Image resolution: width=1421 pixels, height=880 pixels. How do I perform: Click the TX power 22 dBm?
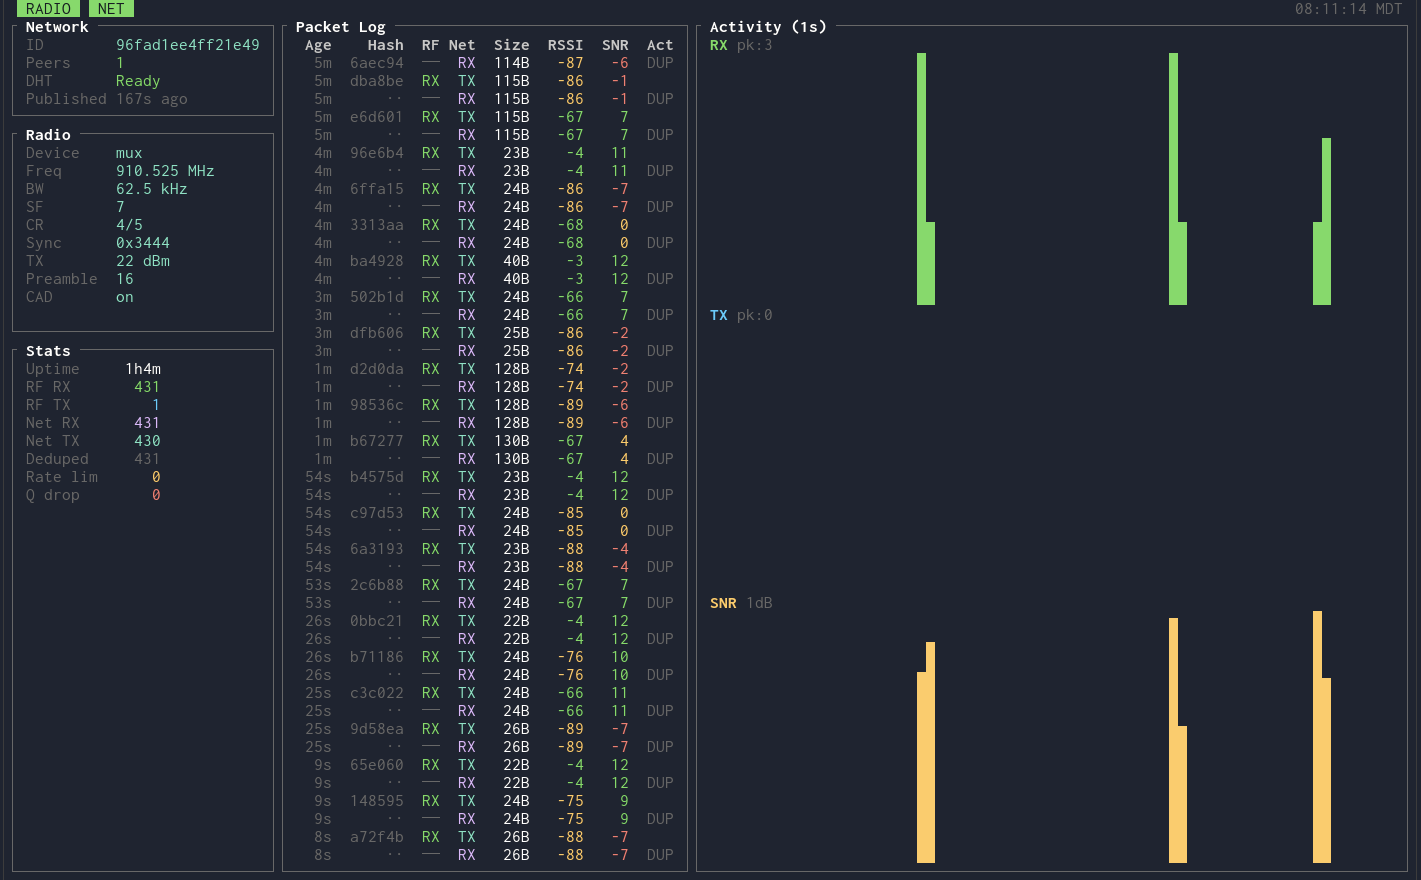[143, 261]
